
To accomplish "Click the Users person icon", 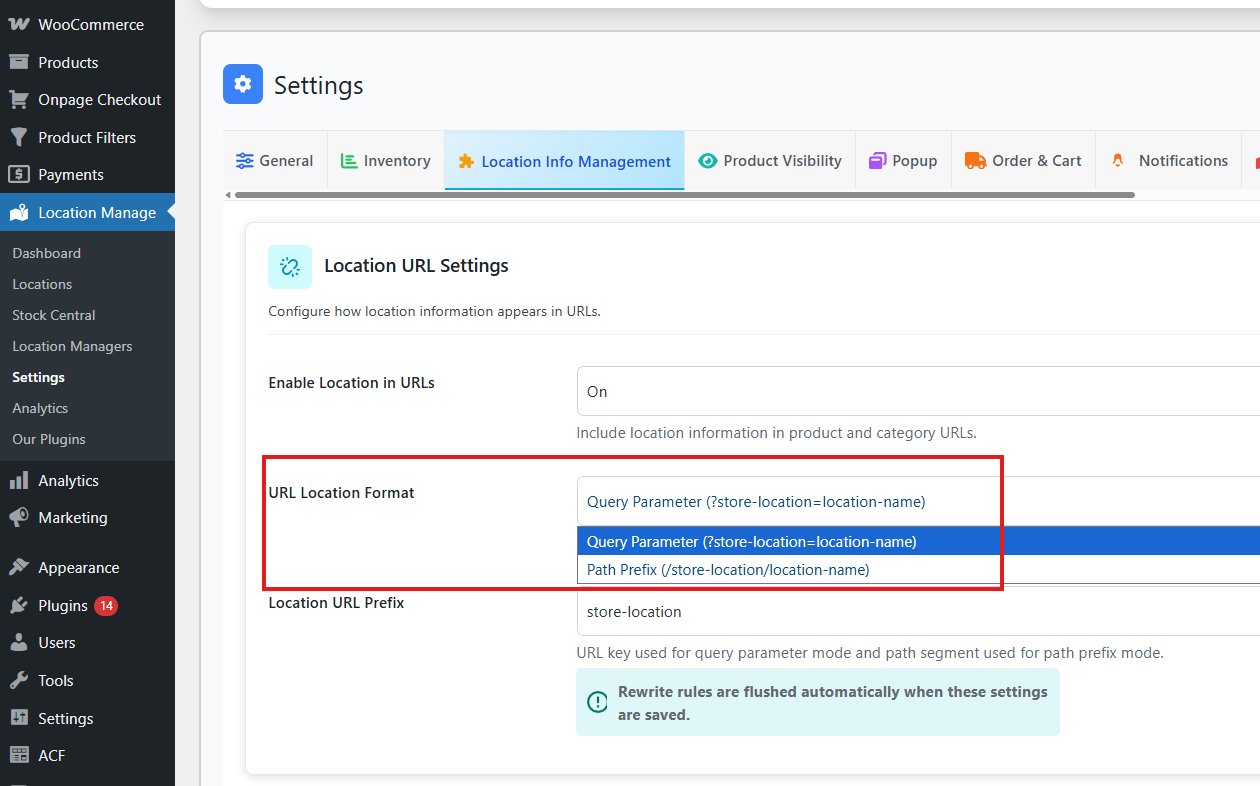I will [x=18, y=642].
